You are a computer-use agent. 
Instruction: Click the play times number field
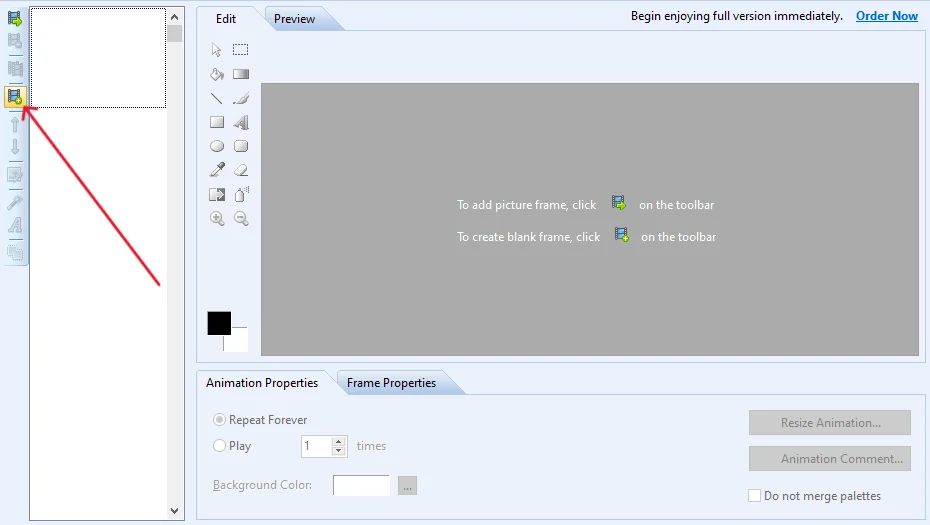point(317,446)
